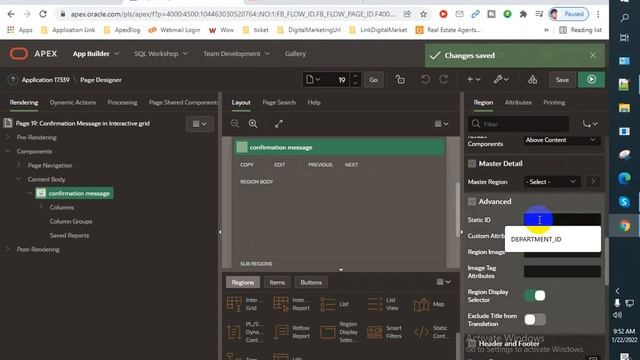Zoom in on the Layout pane
The height and width of the screenshot is (360, 640).
pos(253,124)
